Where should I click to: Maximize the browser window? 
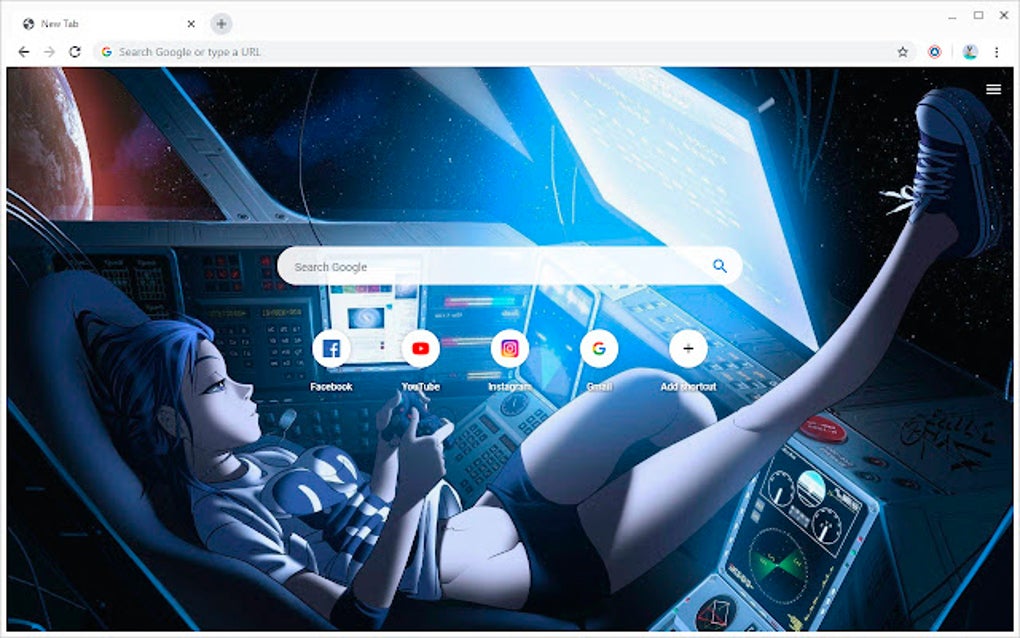[x=978, y=15]
